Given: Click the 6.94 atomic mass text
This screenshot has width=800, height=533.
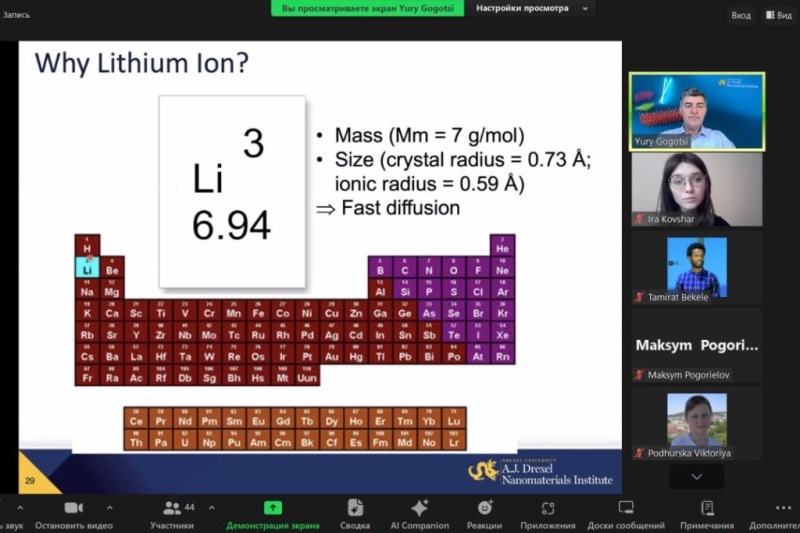Looking at the screenshot, I should [231, 225].
